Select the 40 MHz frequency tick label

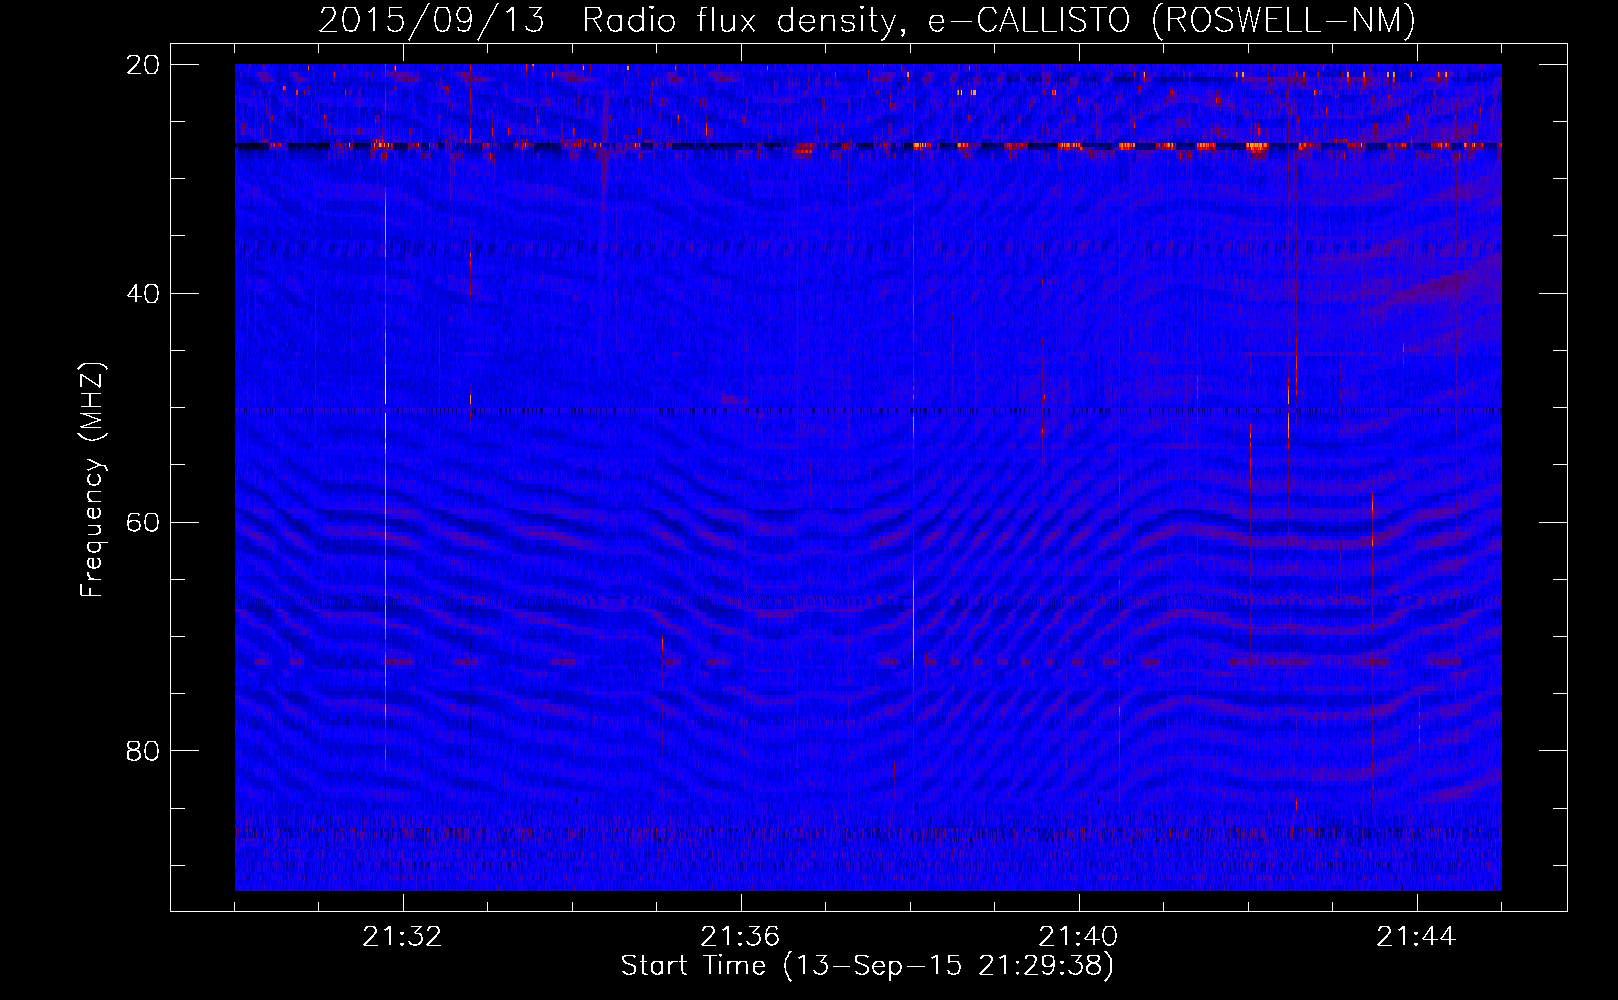pyautogui.click(x=143, y=294)
